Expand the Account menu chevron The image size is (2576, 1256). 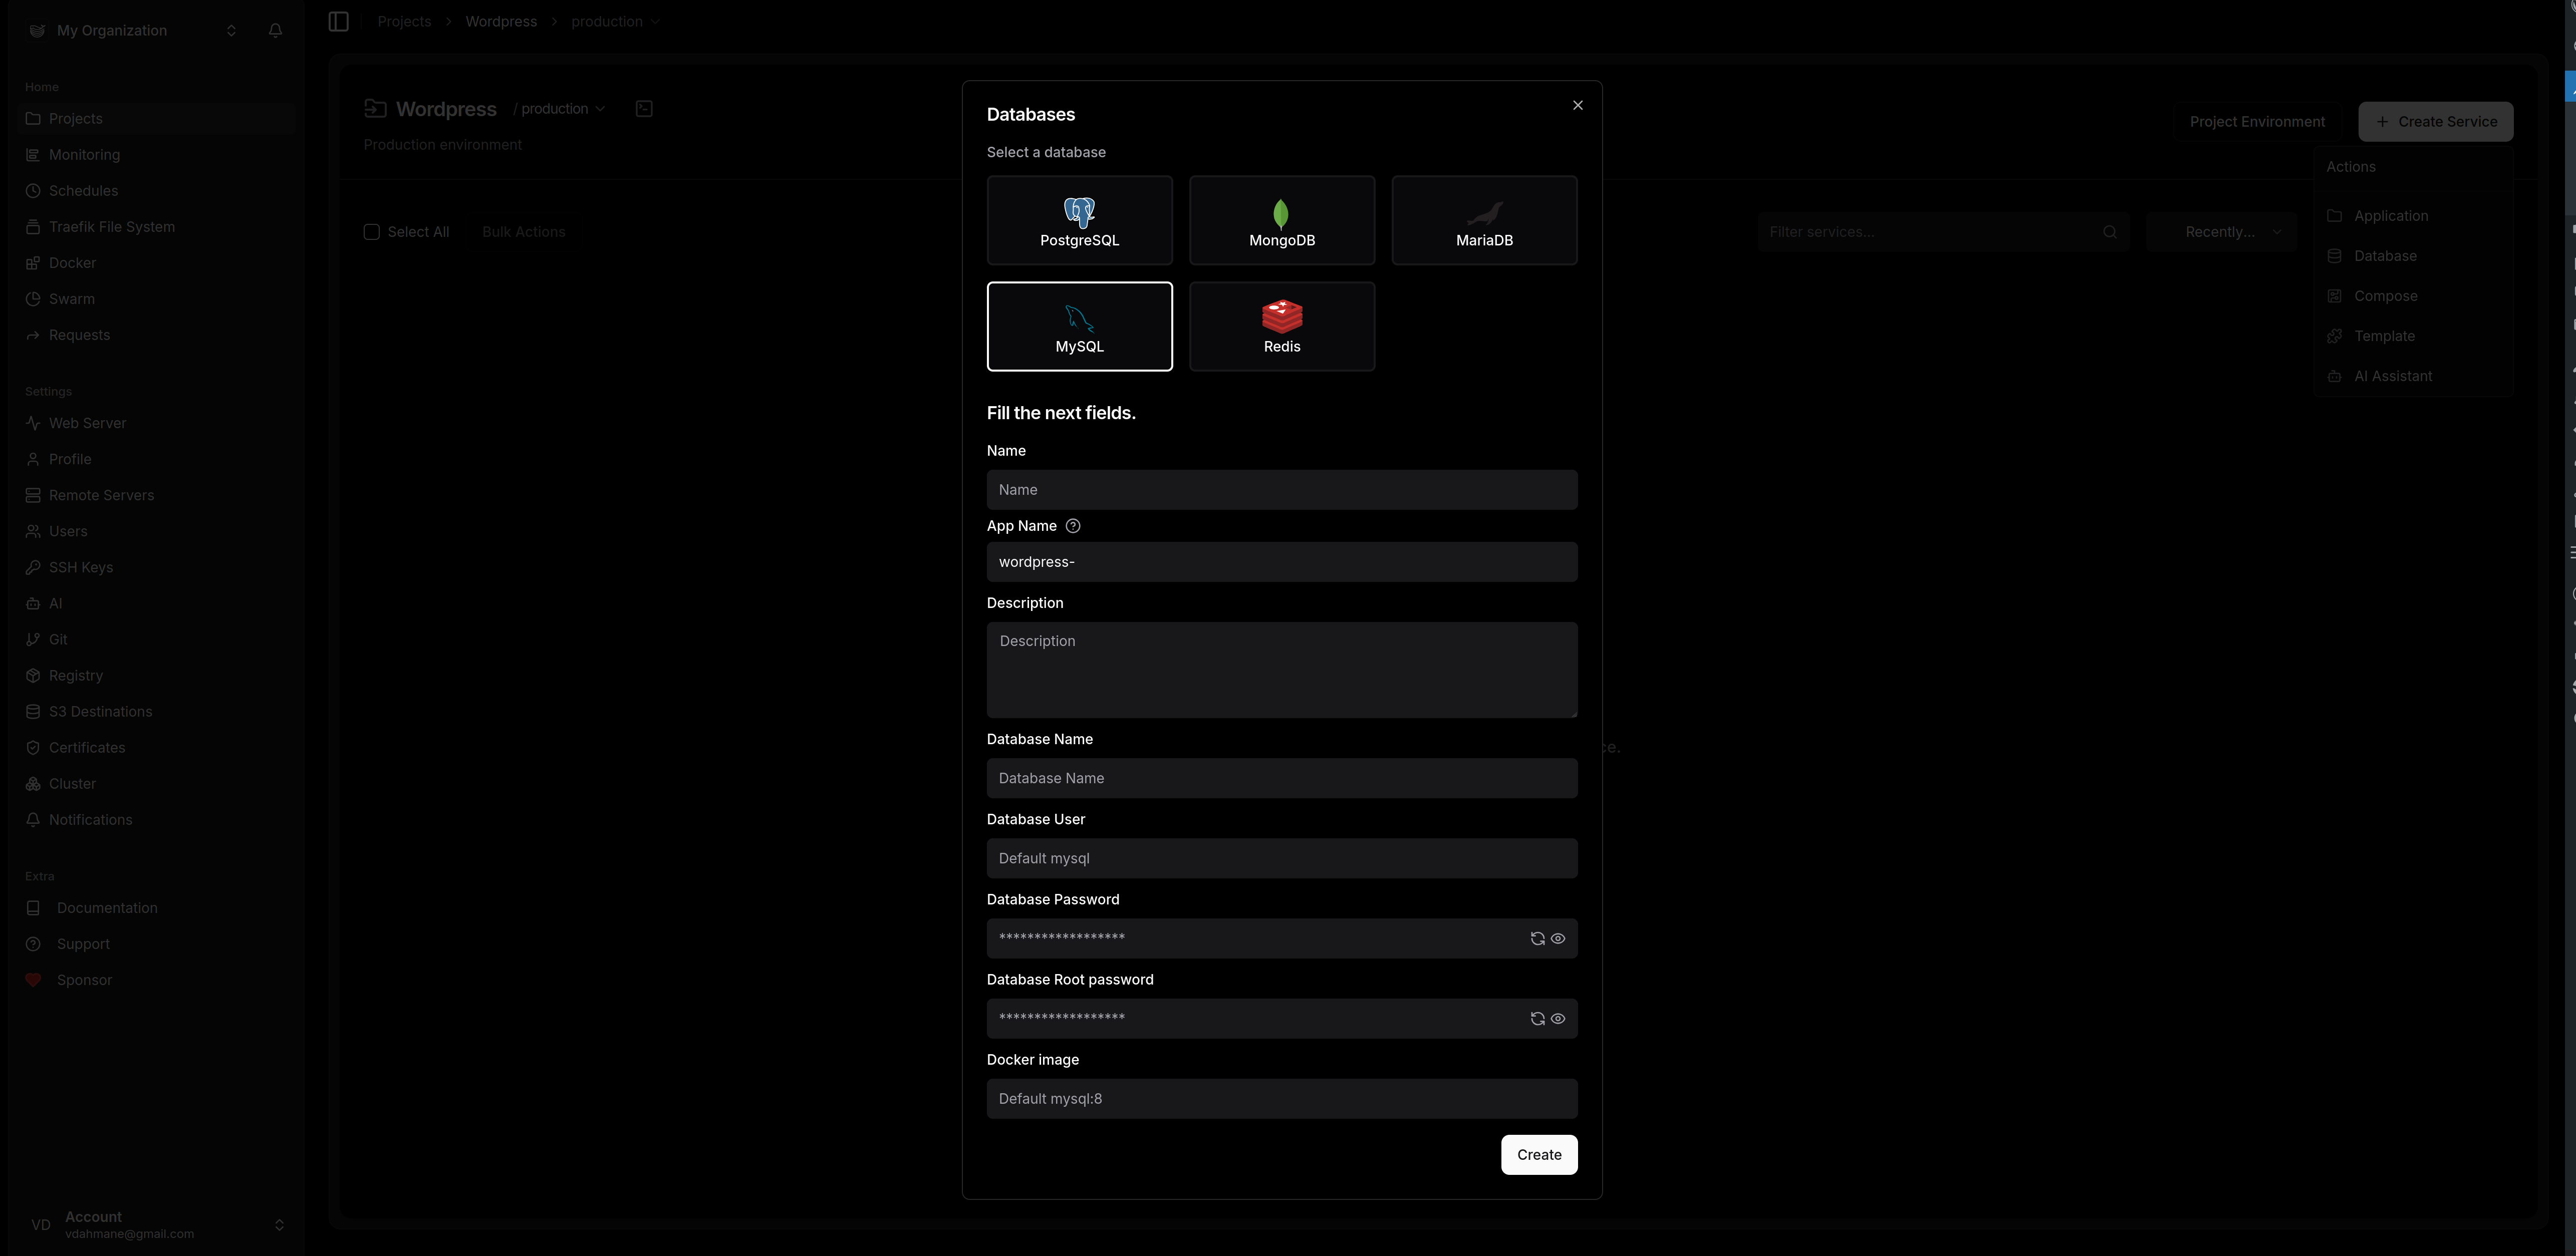279,1224
